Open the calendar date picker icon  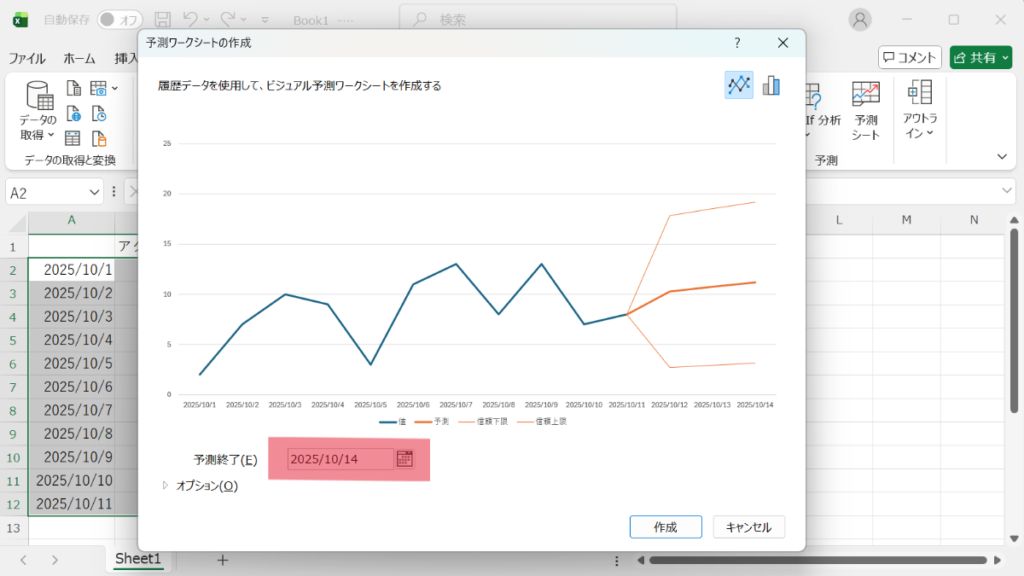[404, 459]
